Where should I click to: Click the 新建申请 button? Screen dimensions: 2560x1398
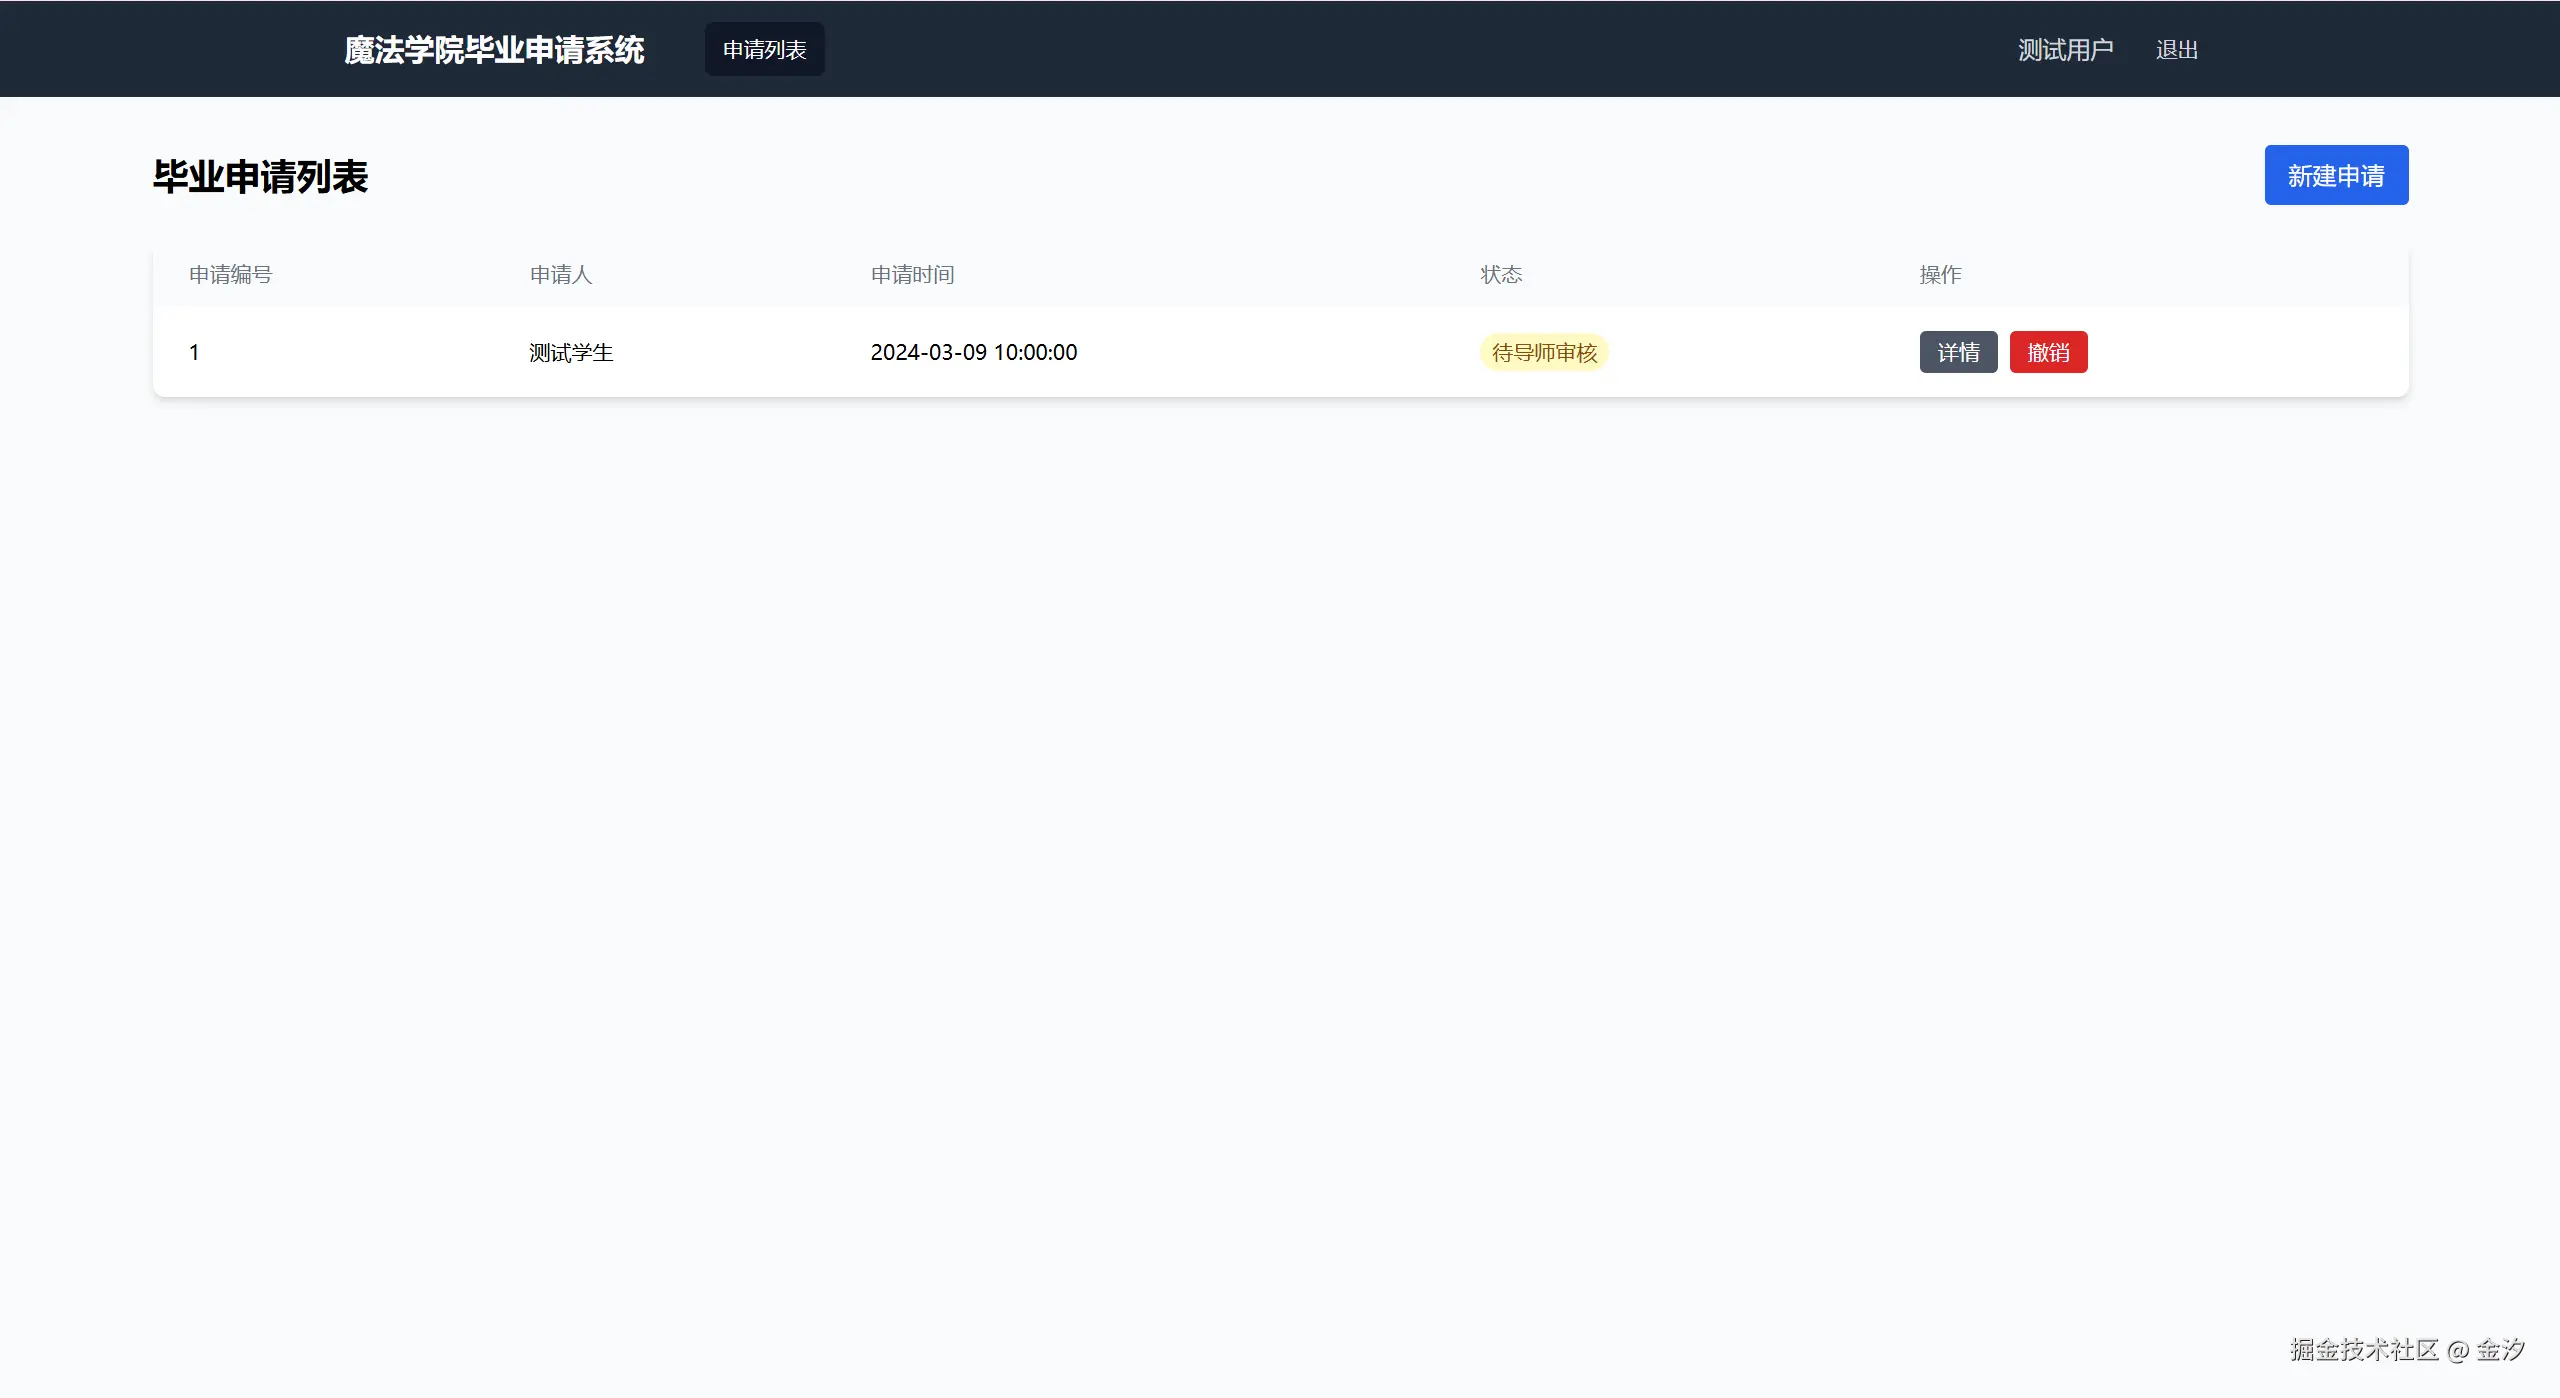[2335, 175]
